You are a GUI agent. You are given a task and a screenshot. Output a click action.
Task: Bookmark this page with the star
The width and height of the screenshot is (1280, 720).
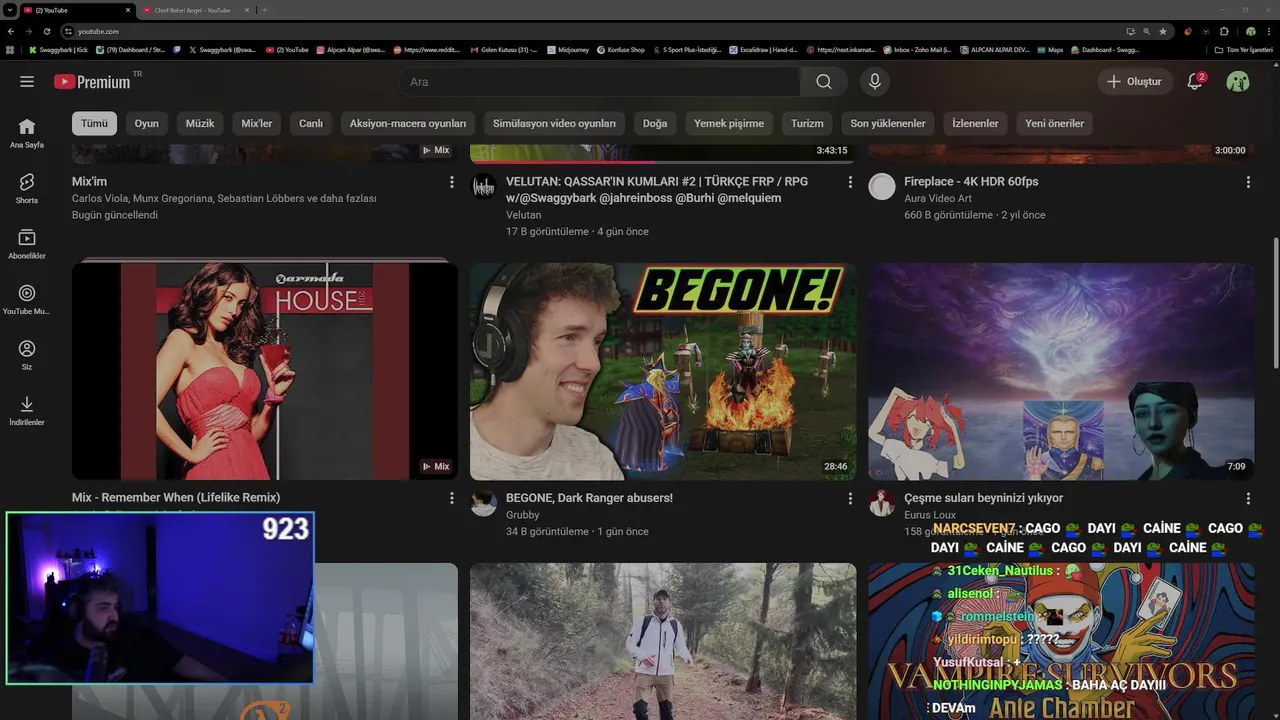[1163, 31]
